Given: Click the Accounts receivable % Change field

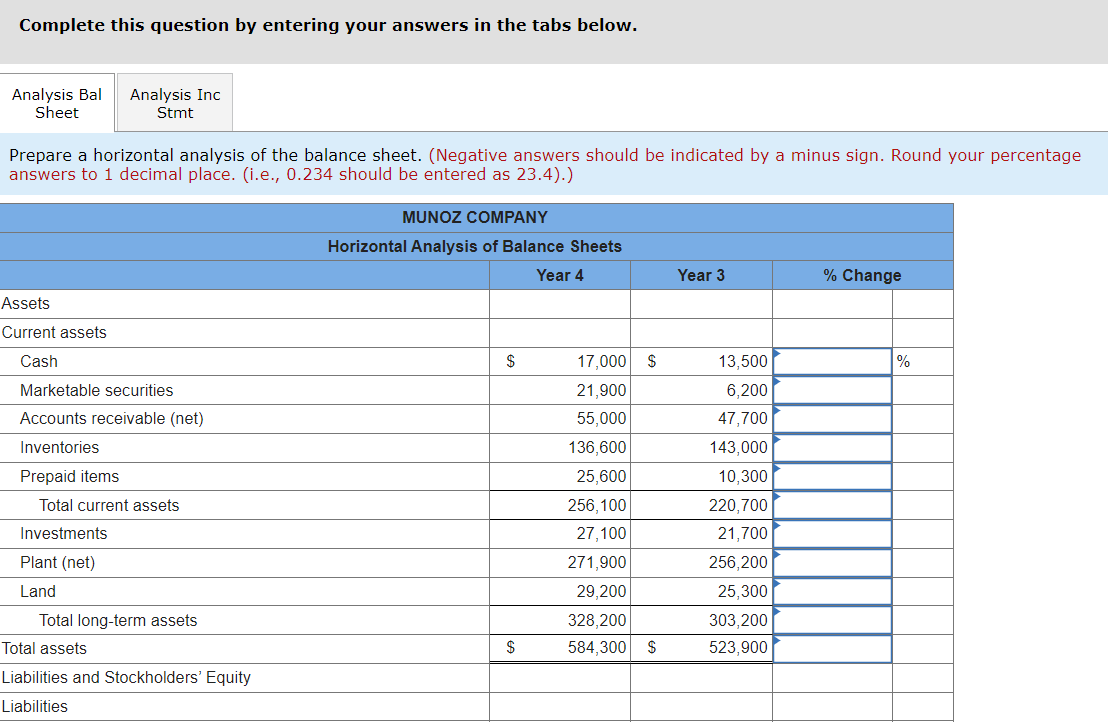Looking at the screenshot, I should click(832, 418).
